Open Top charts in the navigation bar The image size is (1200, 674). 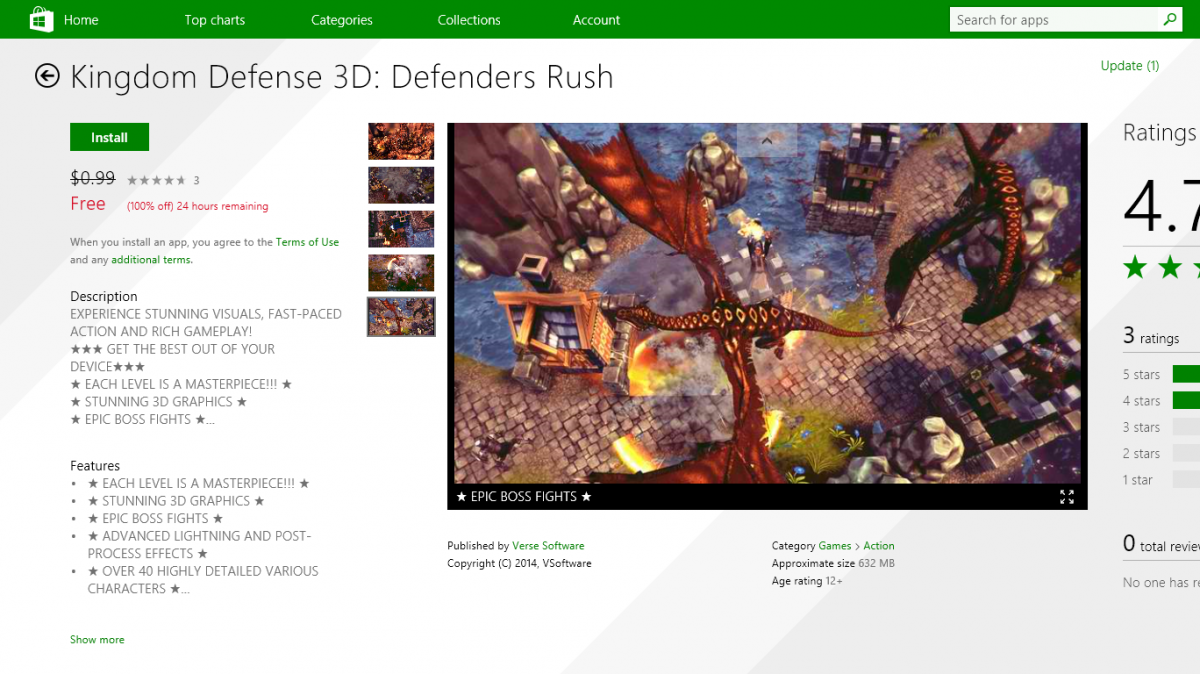[x=215, y=20]
